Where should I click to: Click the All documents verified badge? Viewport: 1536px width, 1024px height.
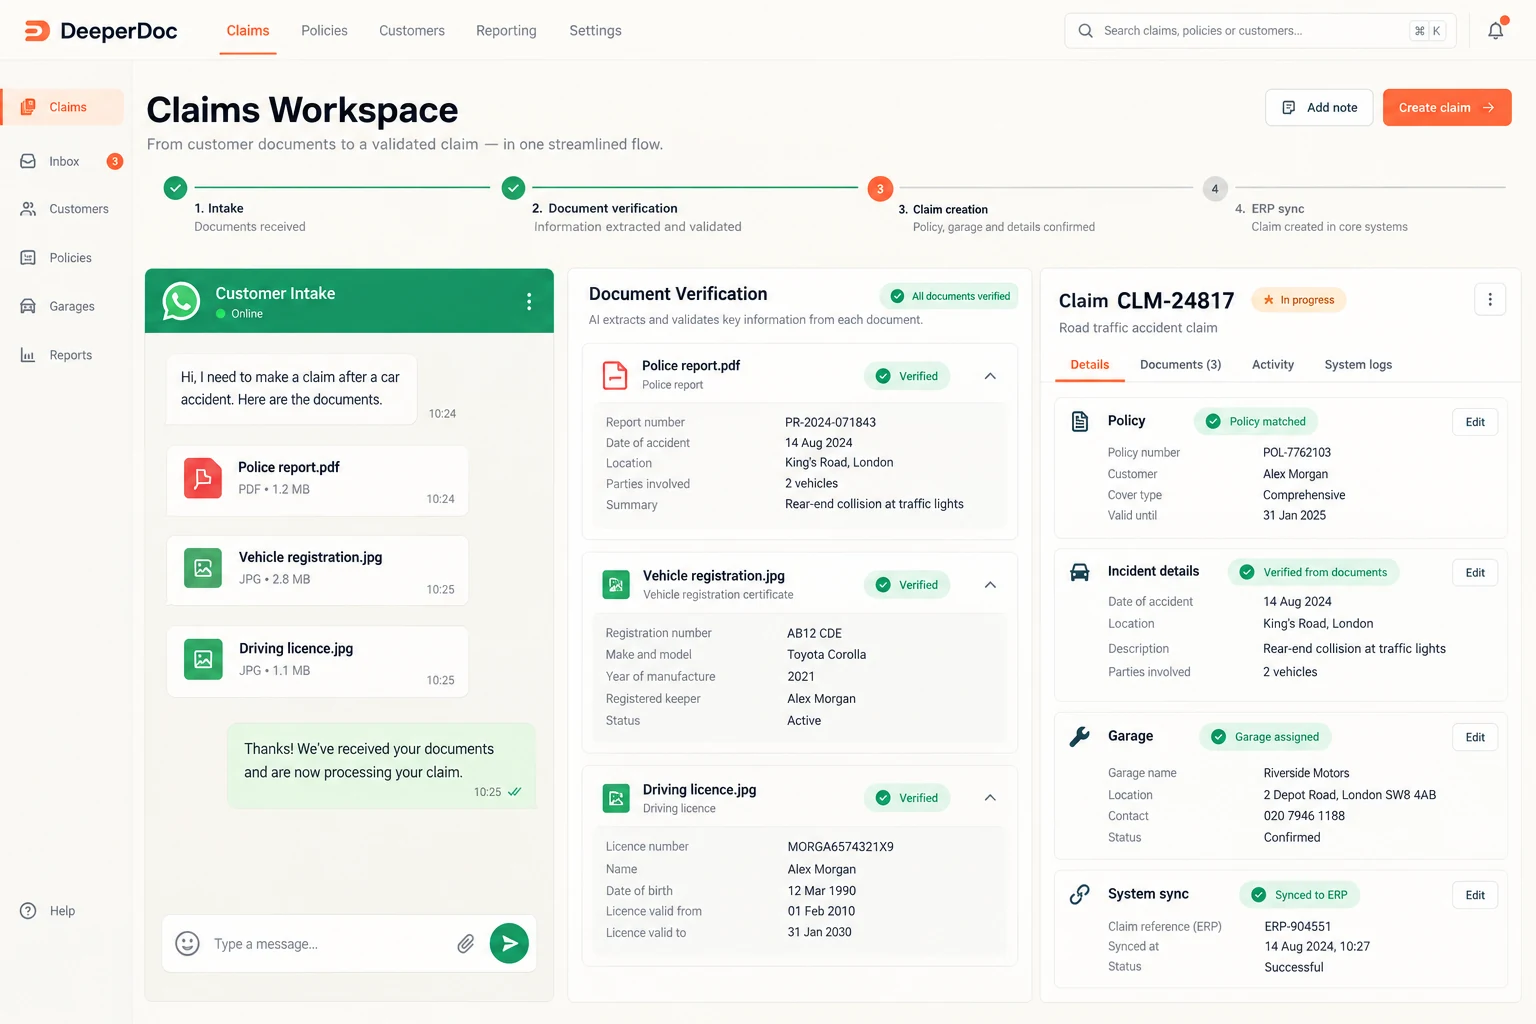coord(950,296)
